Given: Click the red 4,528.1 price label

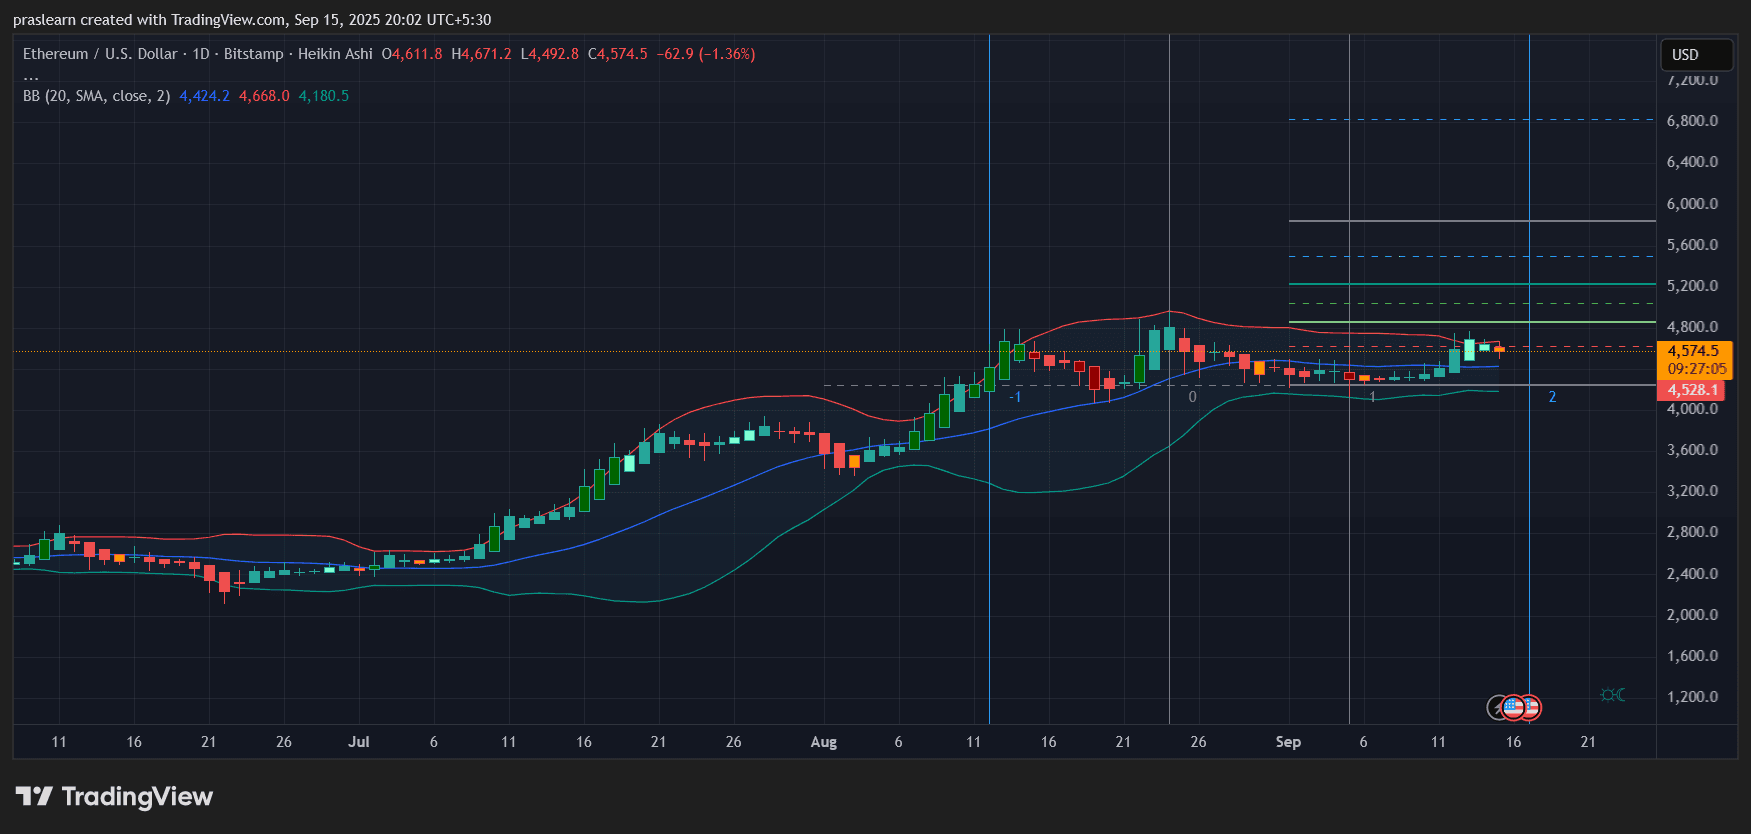Looking at the screenshot, I should (x=1693, y=390).
